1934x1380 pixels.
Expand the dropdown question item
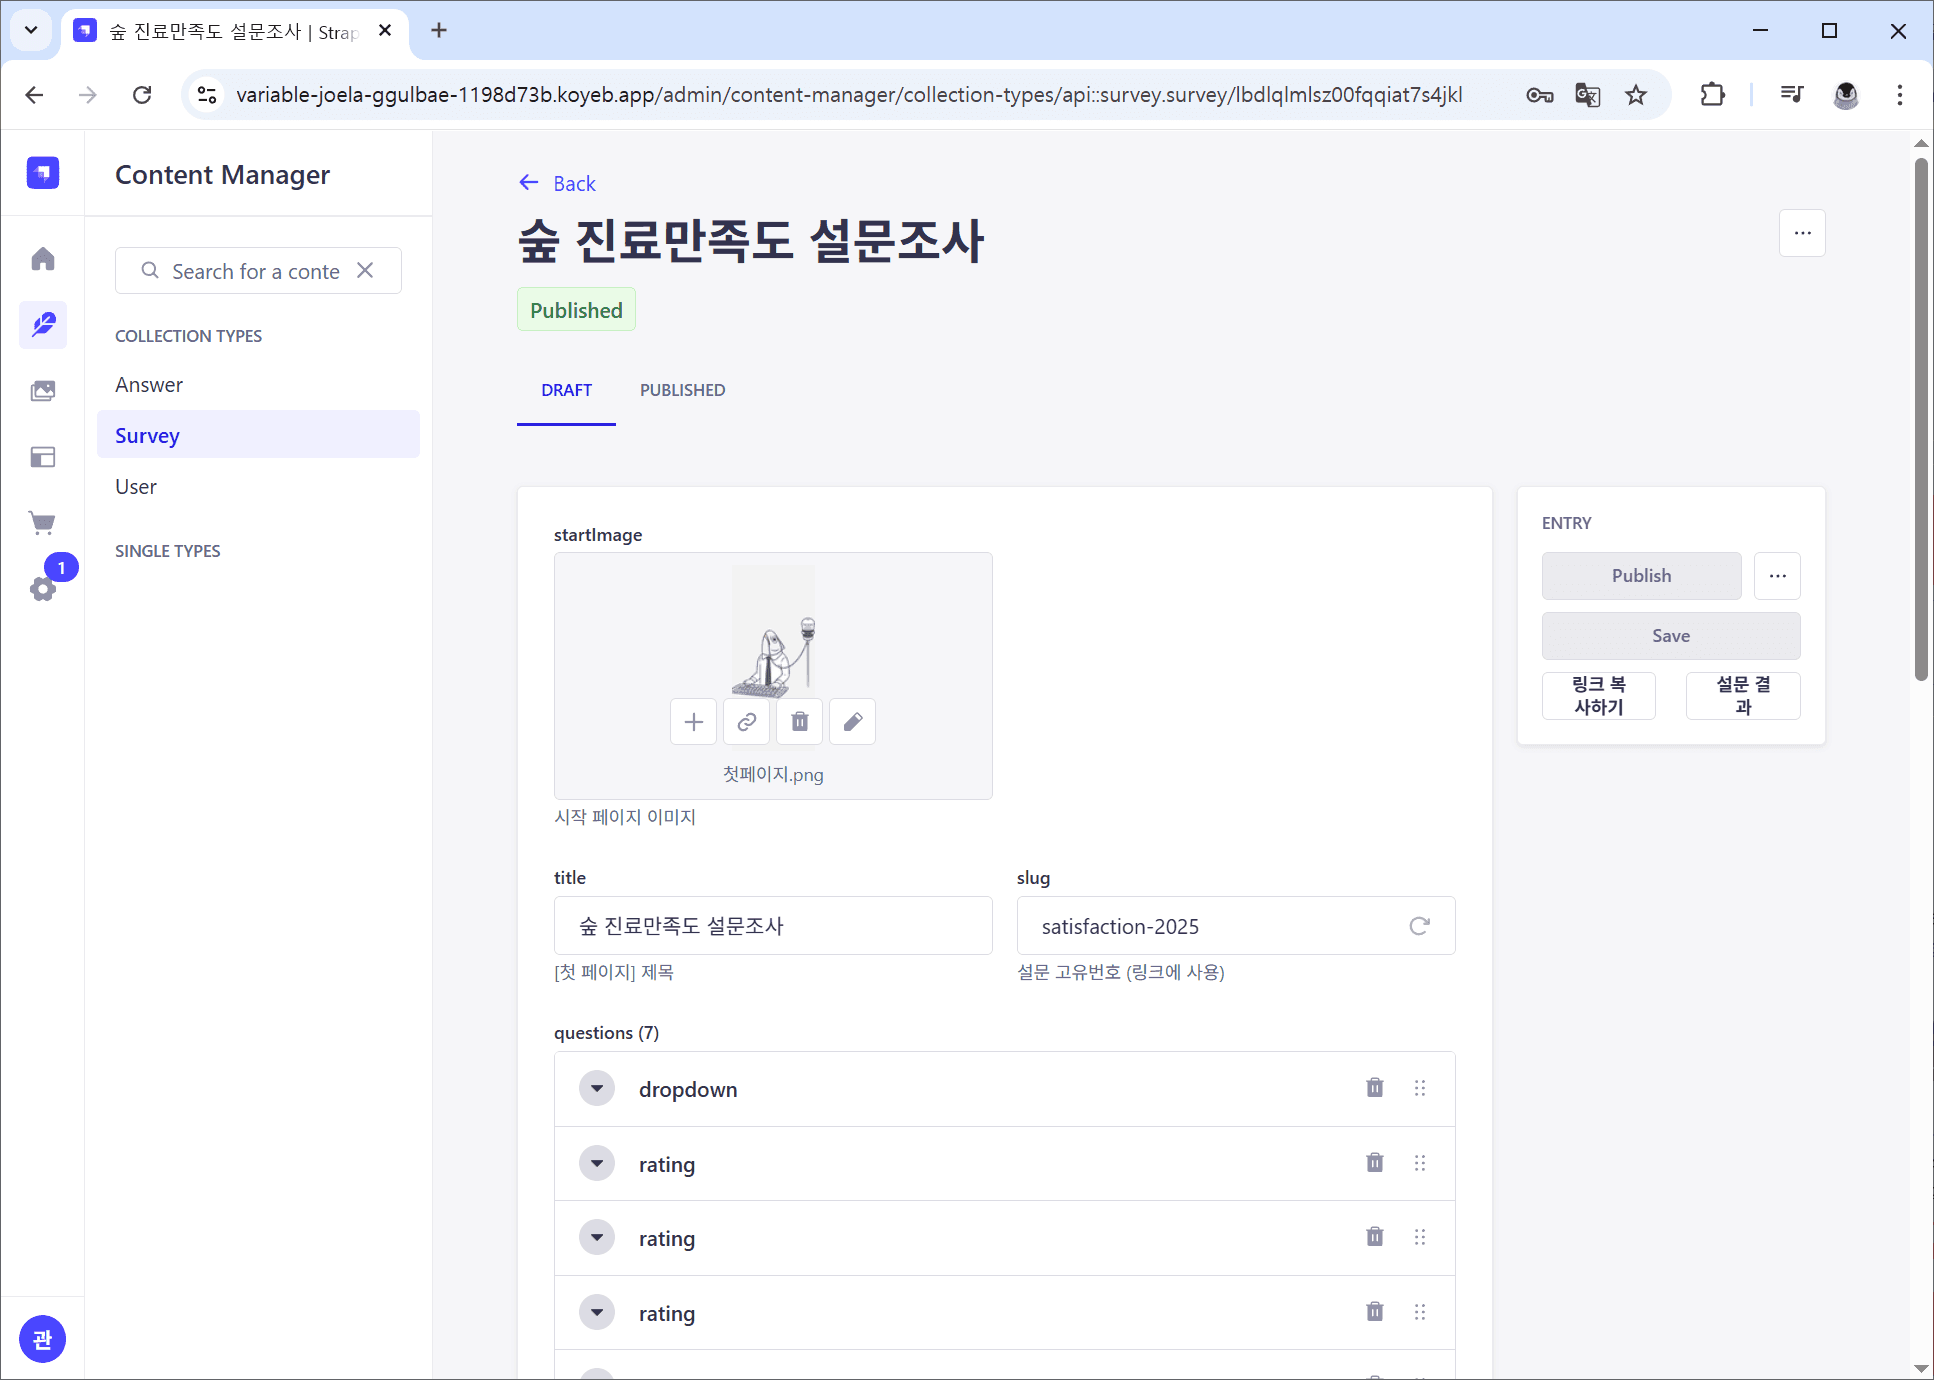597,1088
